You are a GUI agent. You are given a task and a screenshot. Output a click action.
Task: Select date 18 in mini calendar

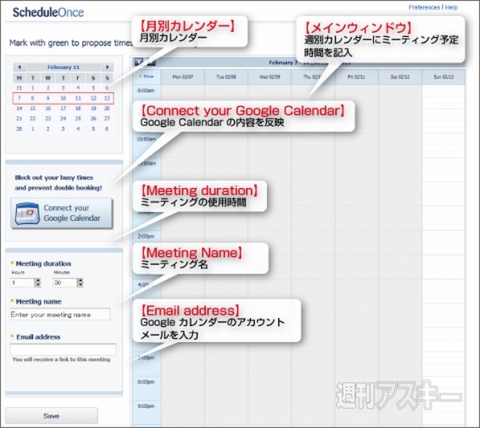click(78, 108)
